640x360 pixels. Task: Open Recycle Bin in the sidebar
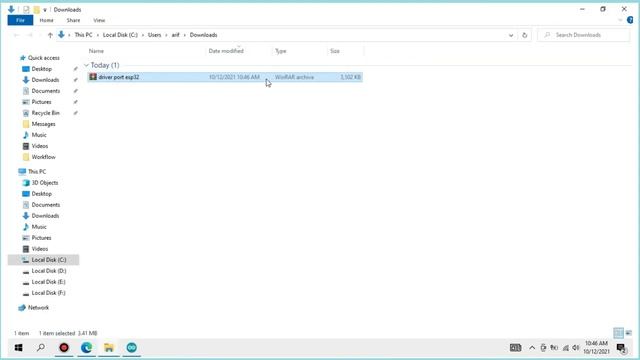pos(45,113)
